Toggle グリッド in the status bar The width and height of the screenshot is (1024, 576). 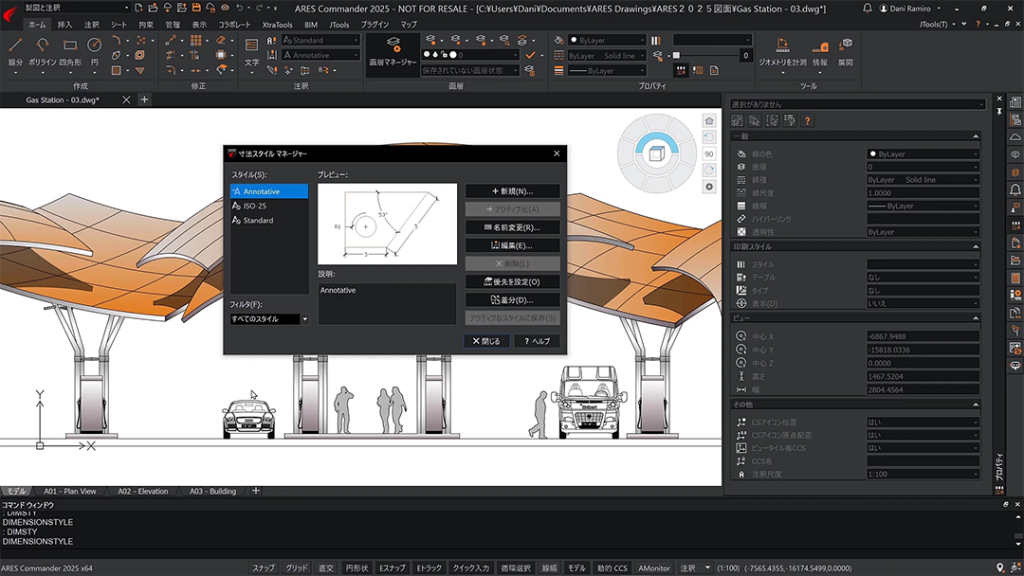coord(296,568)
